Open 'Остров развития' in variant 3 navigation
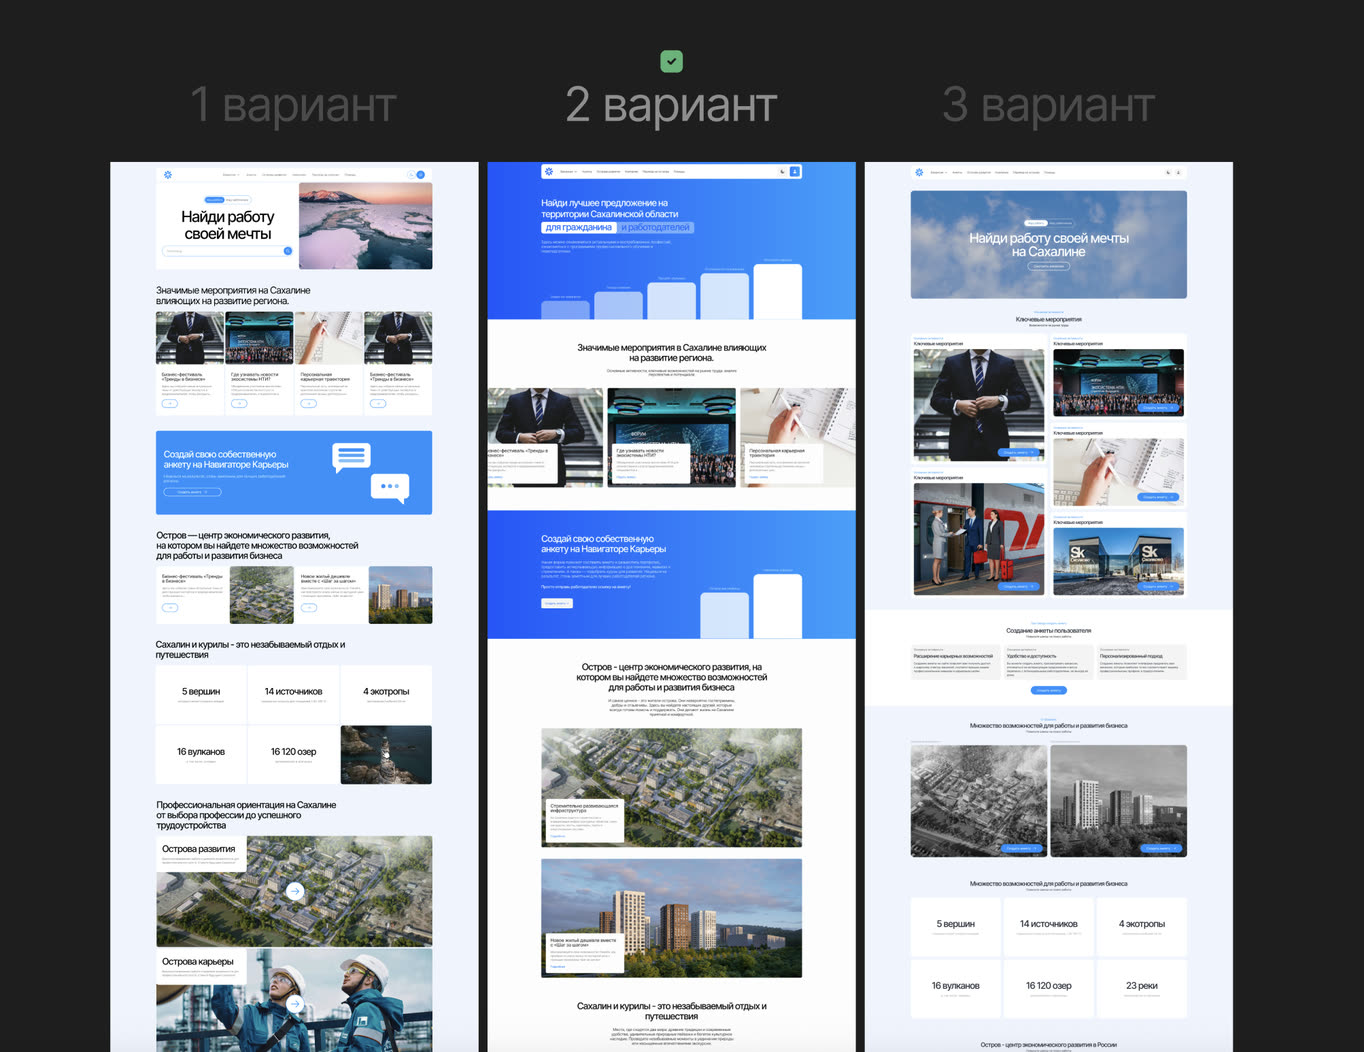Screen dimensions: 1364x1052 click(x=978, y=172)
